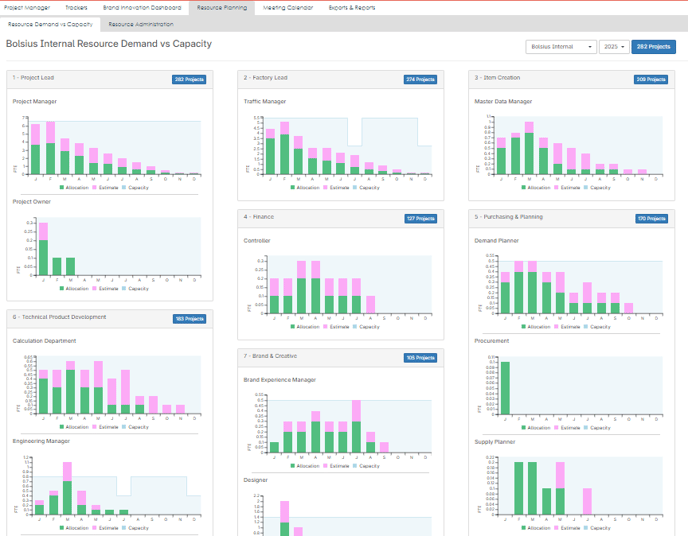Click 282 Projects badge in Project Lead
This screenshot has height=536, width=688.
(189, 79)
